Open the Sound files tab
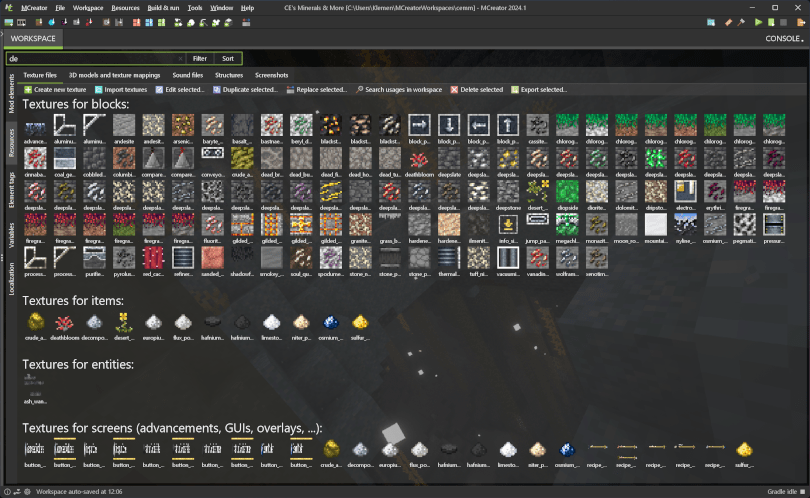810x498 pixels. tap(188, 75)
